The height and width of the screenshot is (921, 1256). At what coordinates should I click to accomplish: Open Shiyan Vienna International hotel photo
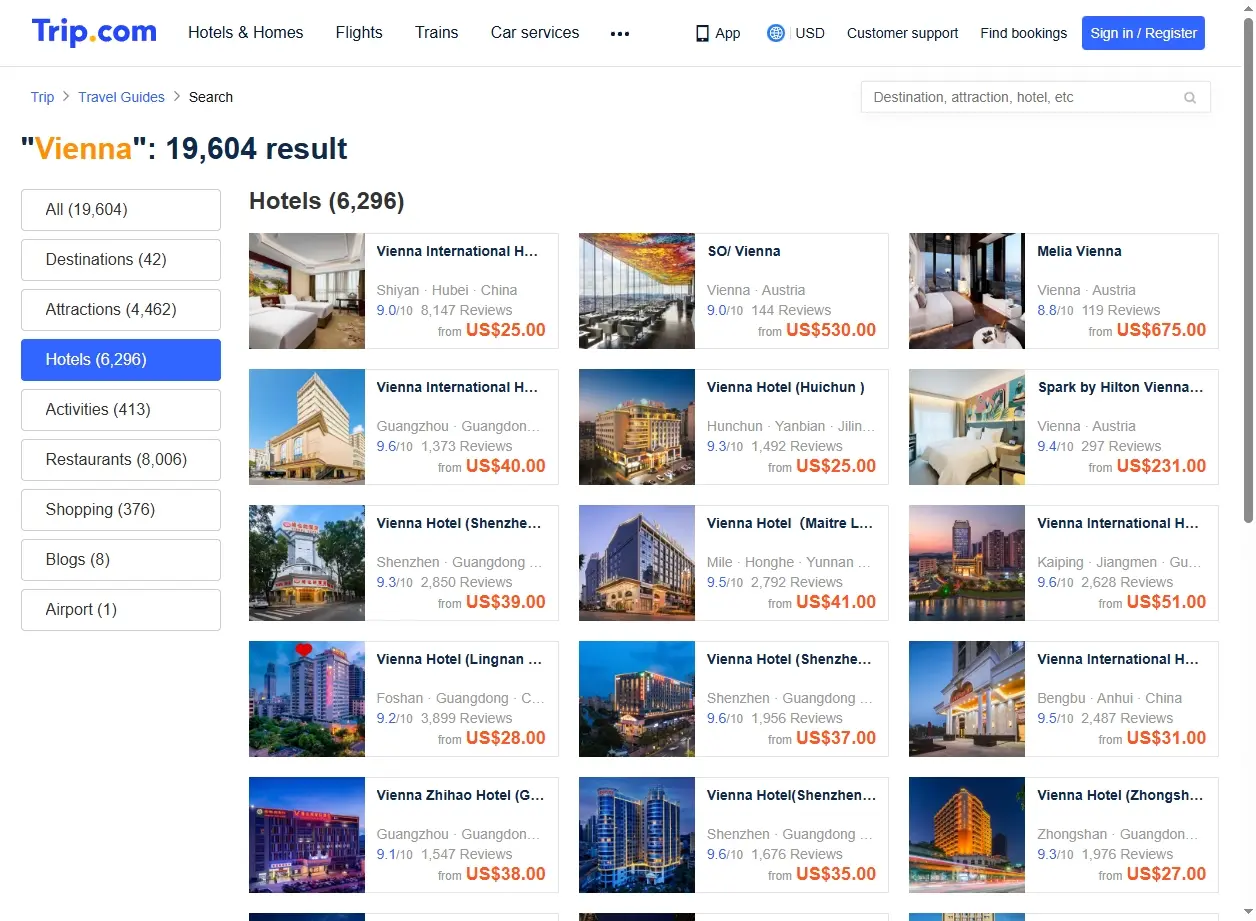click(x=307, y=291)
